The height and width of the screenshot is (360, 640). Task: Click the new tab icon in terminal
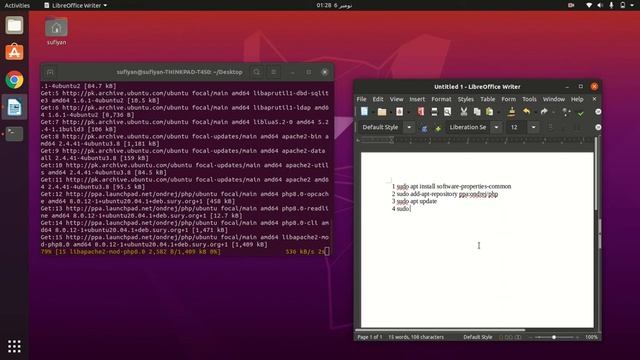tap(50, 72)
